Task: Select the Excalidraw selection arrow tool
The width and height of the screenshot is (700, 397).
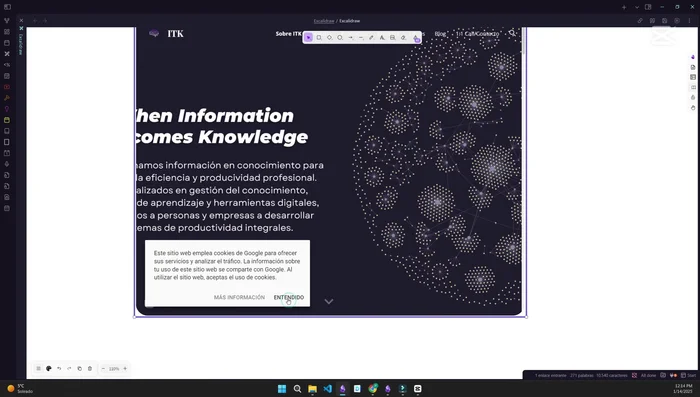Action: pos(308,38)
